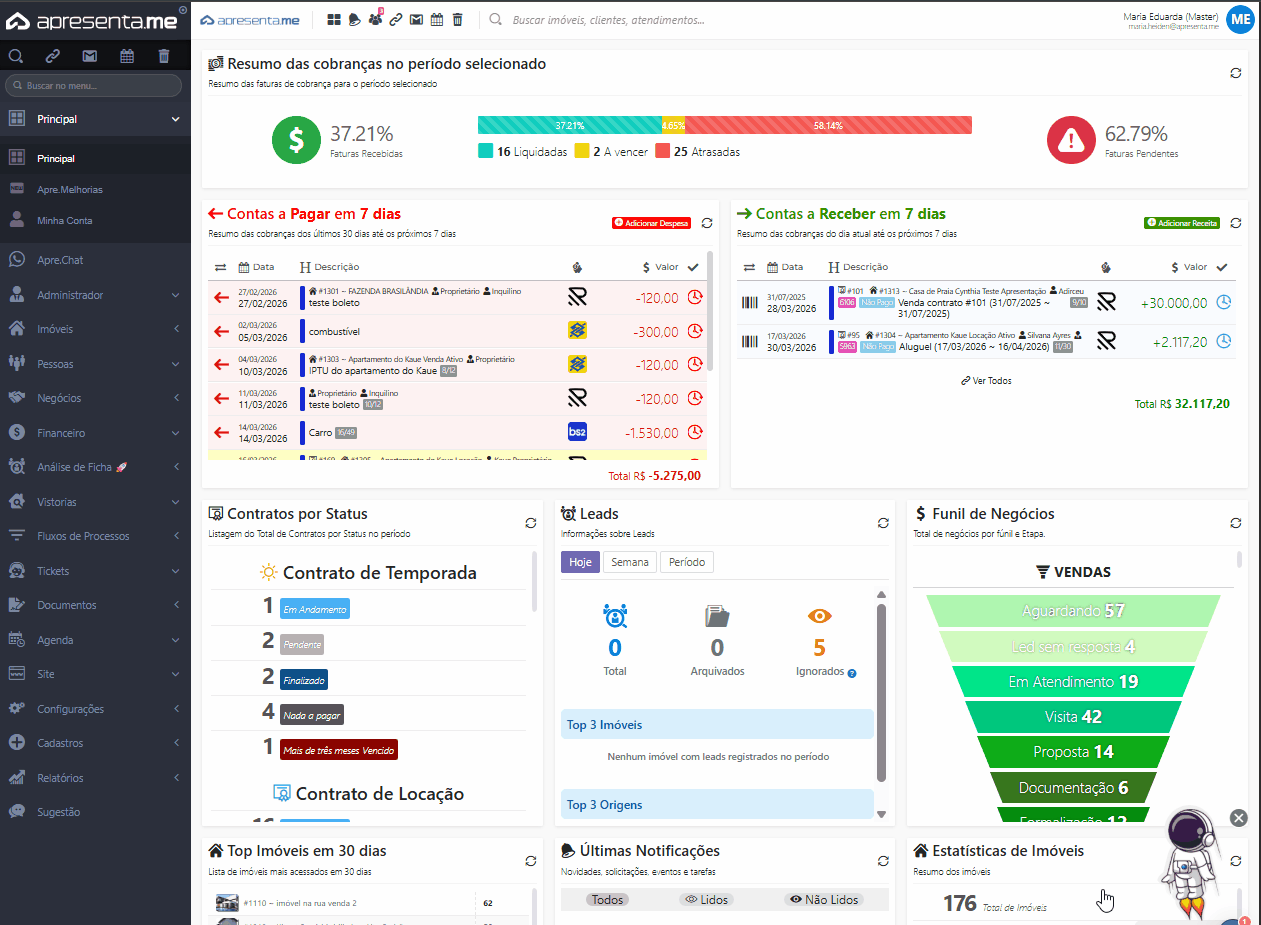Click the Adicionar Despesa button
The width and height of the screenshot is (1261, 925).
point(651,223)
